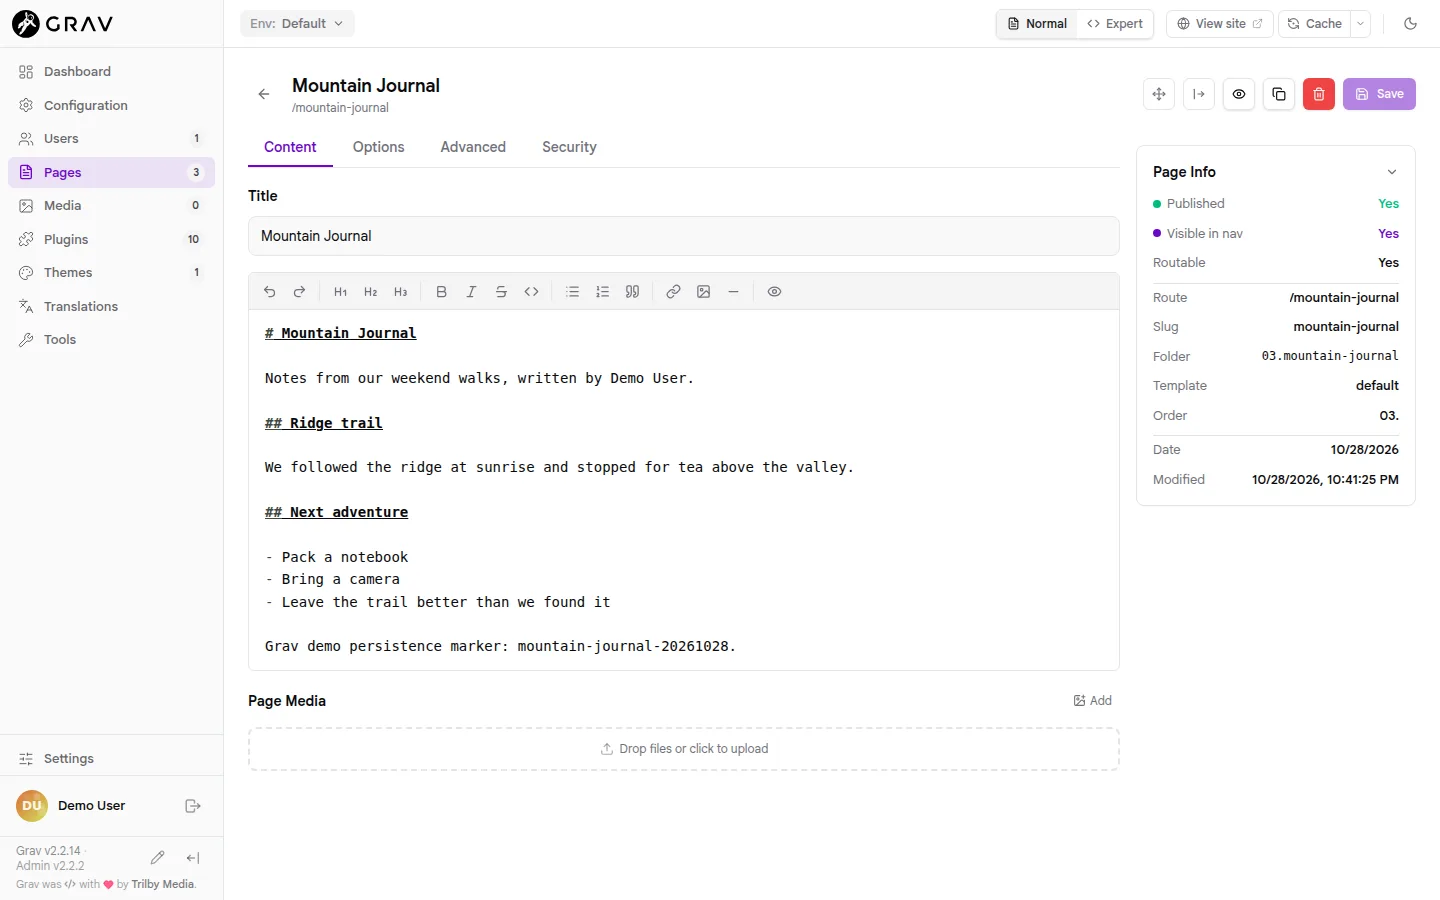Click the Save button
The width and height of the screenshot is (1440, 900).
[x=1379, y=94]
